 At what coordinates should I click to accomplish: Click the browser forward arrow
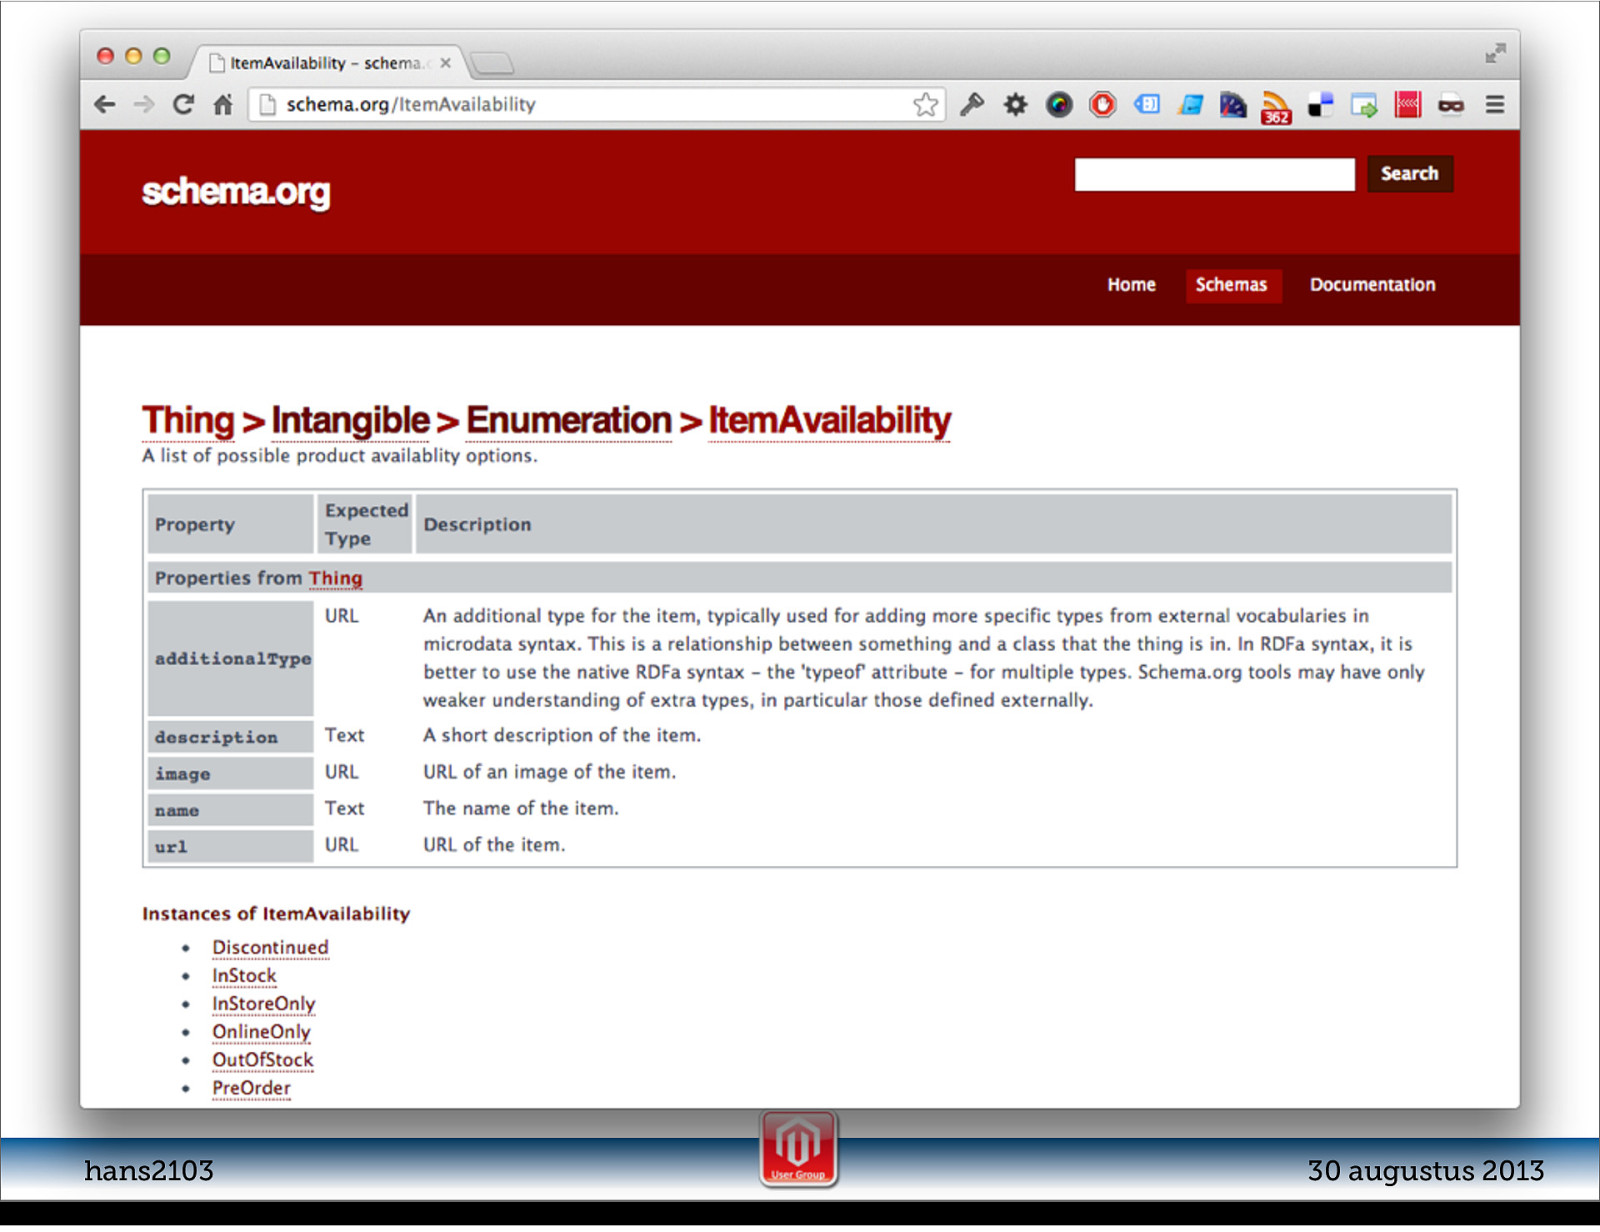[144, 104]
